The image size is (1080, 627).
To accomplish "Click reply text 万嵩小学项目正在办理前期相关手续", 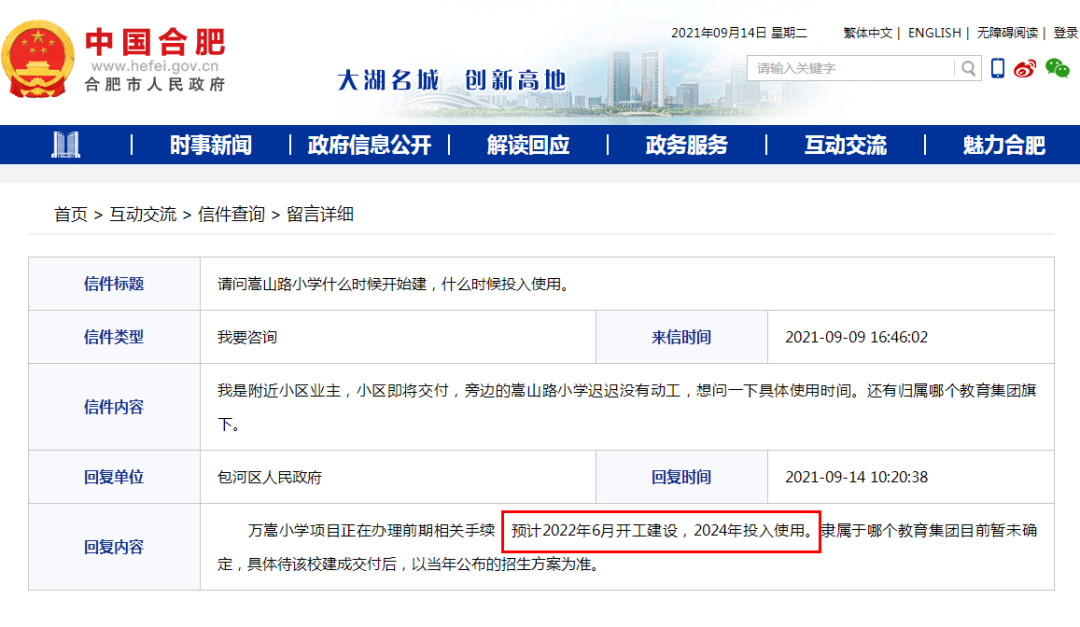I will pos(371,531).
